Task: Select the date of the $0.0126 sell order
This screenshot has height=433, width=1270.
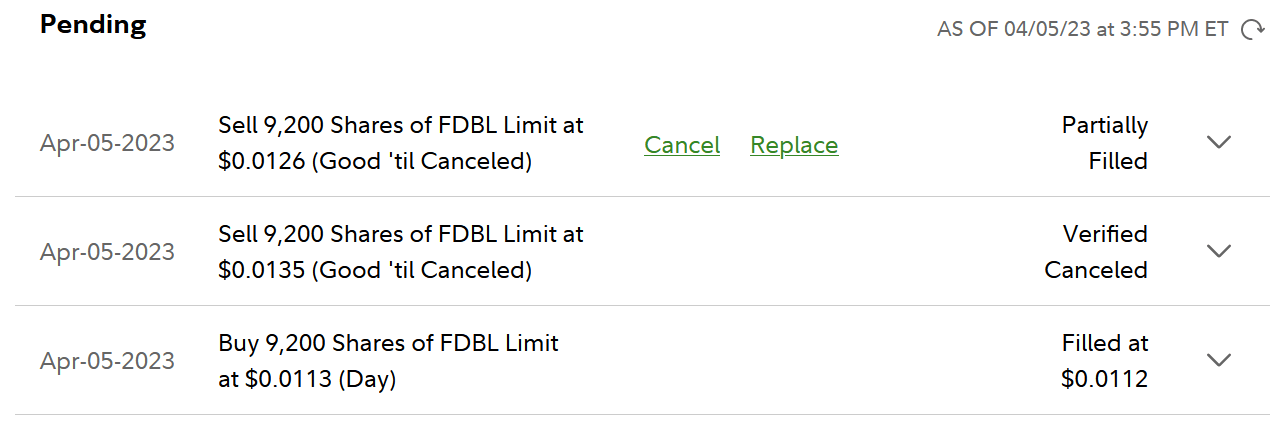Action: [107, 143]
